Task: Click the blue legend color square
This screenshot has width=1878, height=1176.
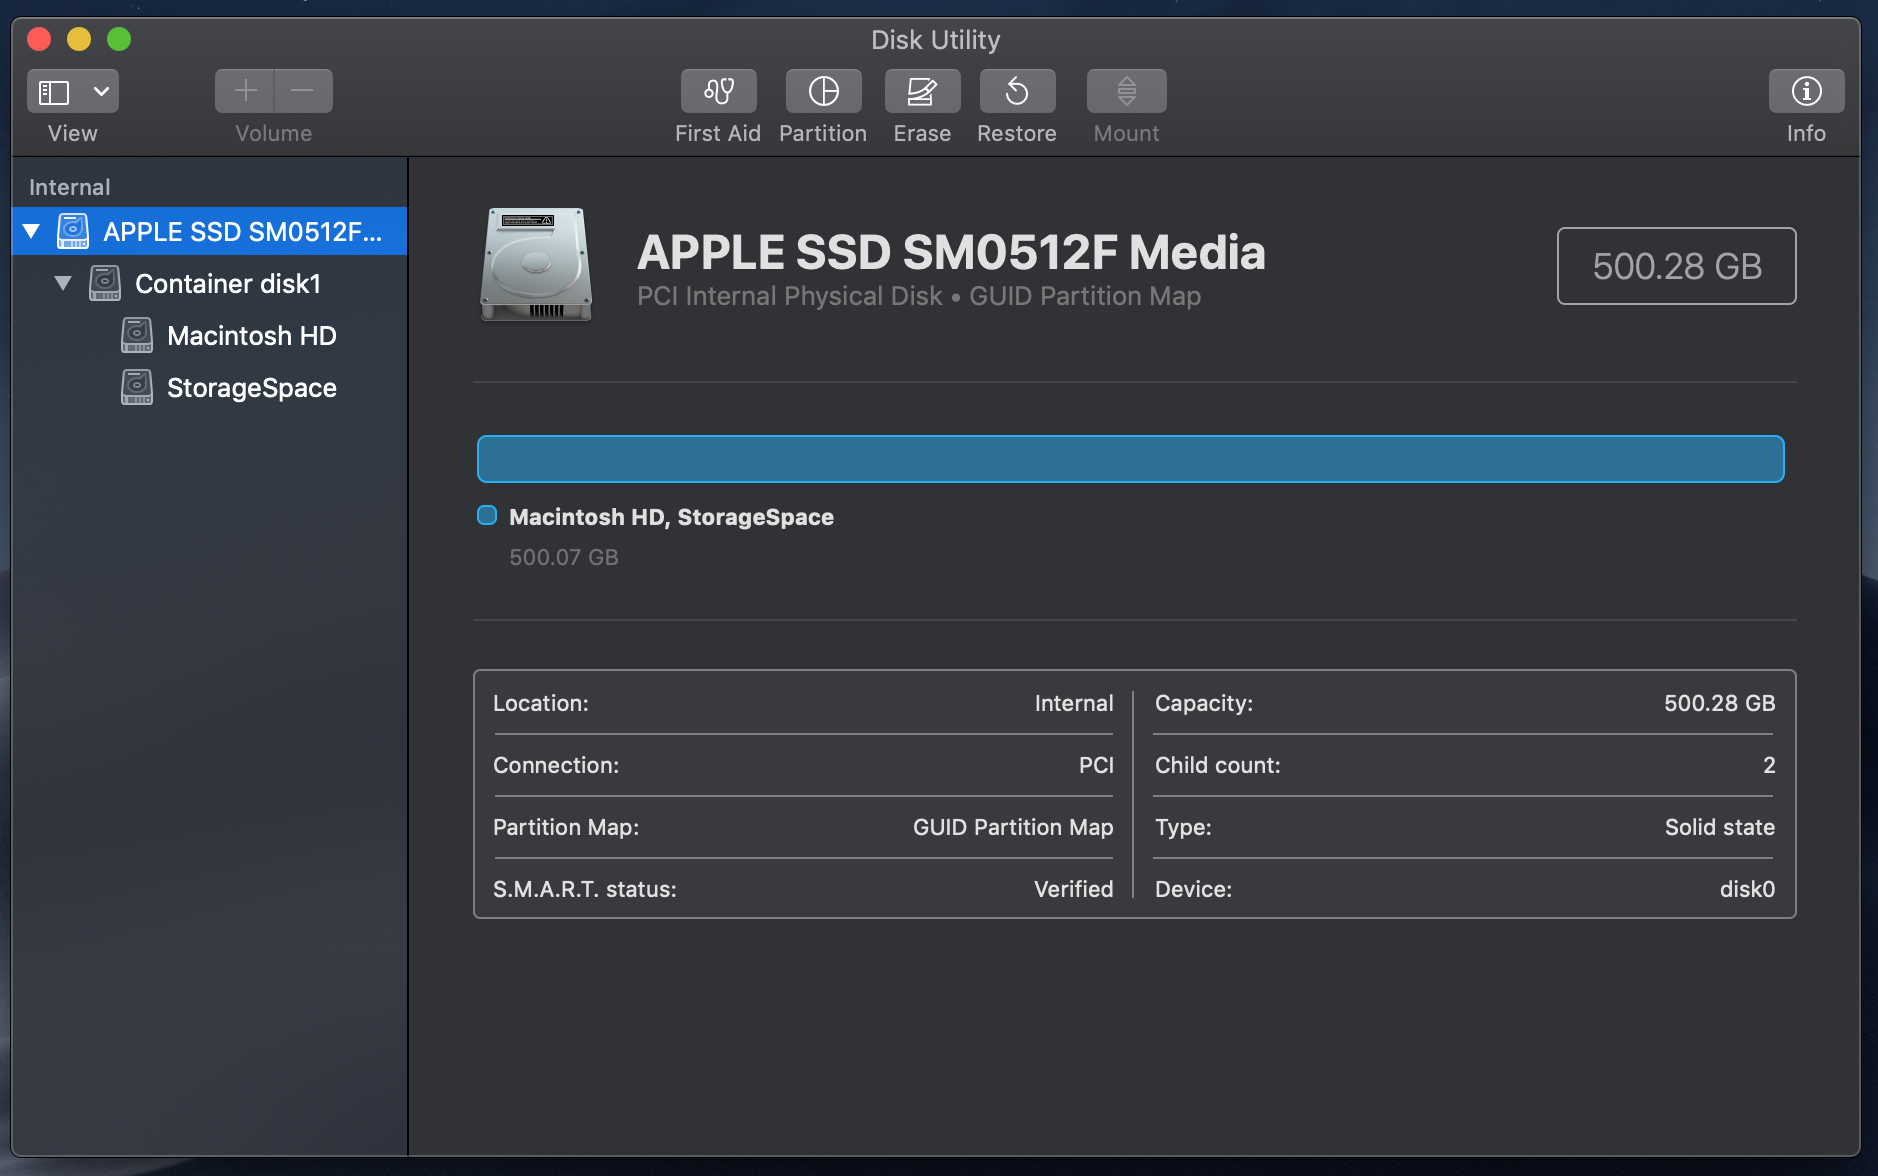Action: click(487, 515)
